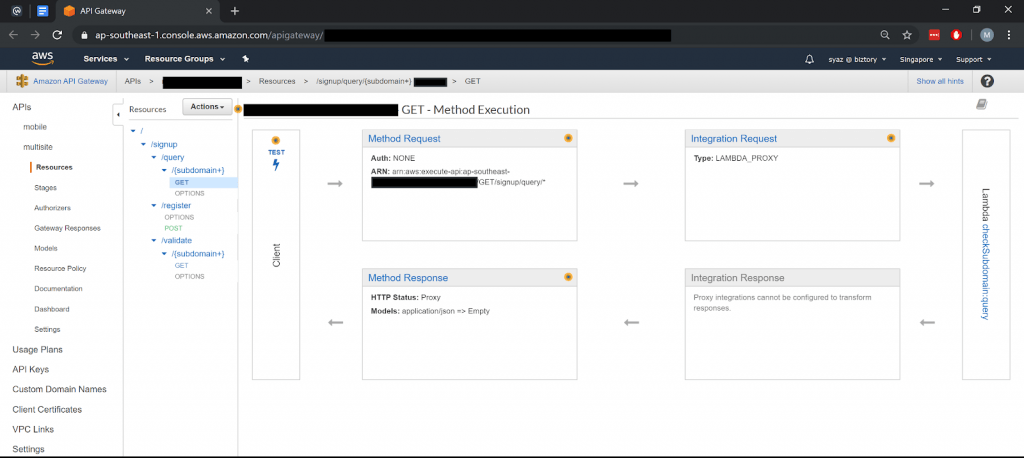The width and height of the screenshot is (1024, 458).
Task: Select the highlighted GET under /query
Action: point(182,182)
